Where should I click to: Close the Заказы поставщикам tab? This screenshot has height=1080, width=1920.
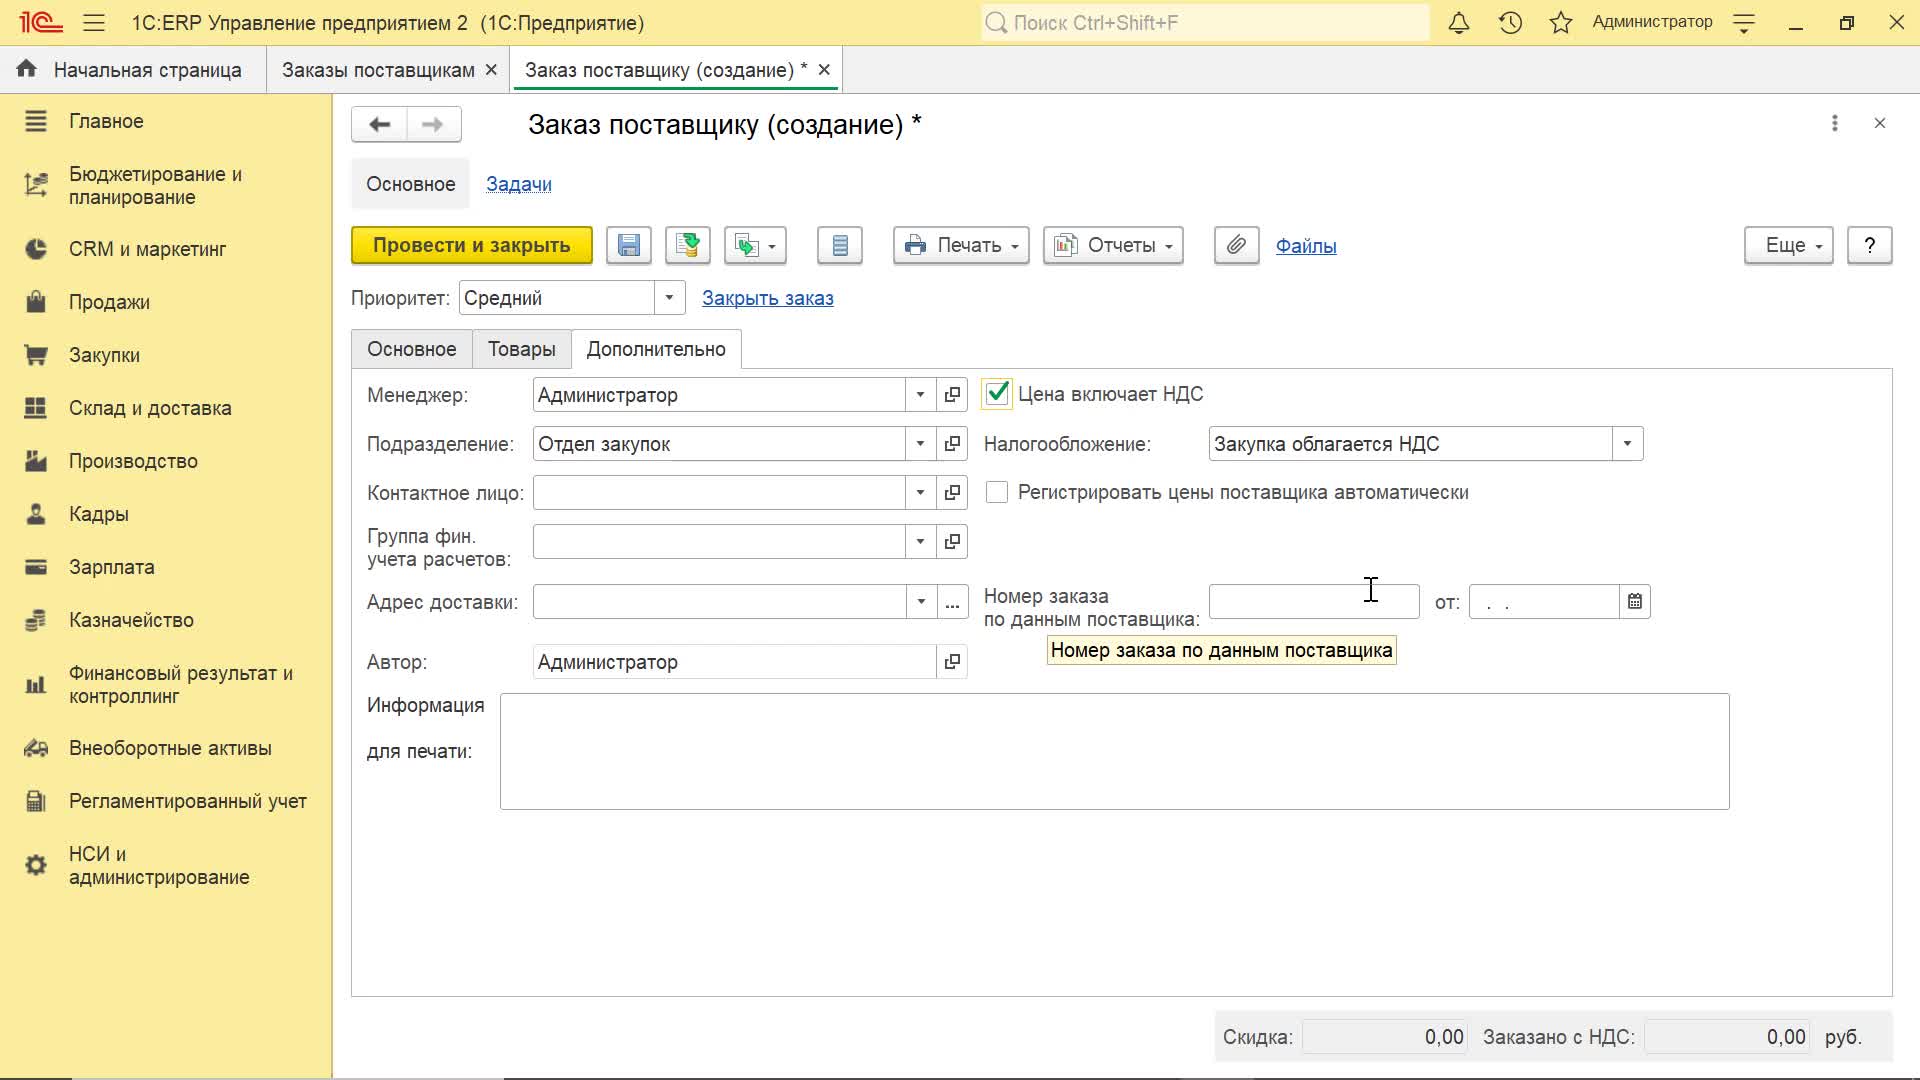[491, 70]
